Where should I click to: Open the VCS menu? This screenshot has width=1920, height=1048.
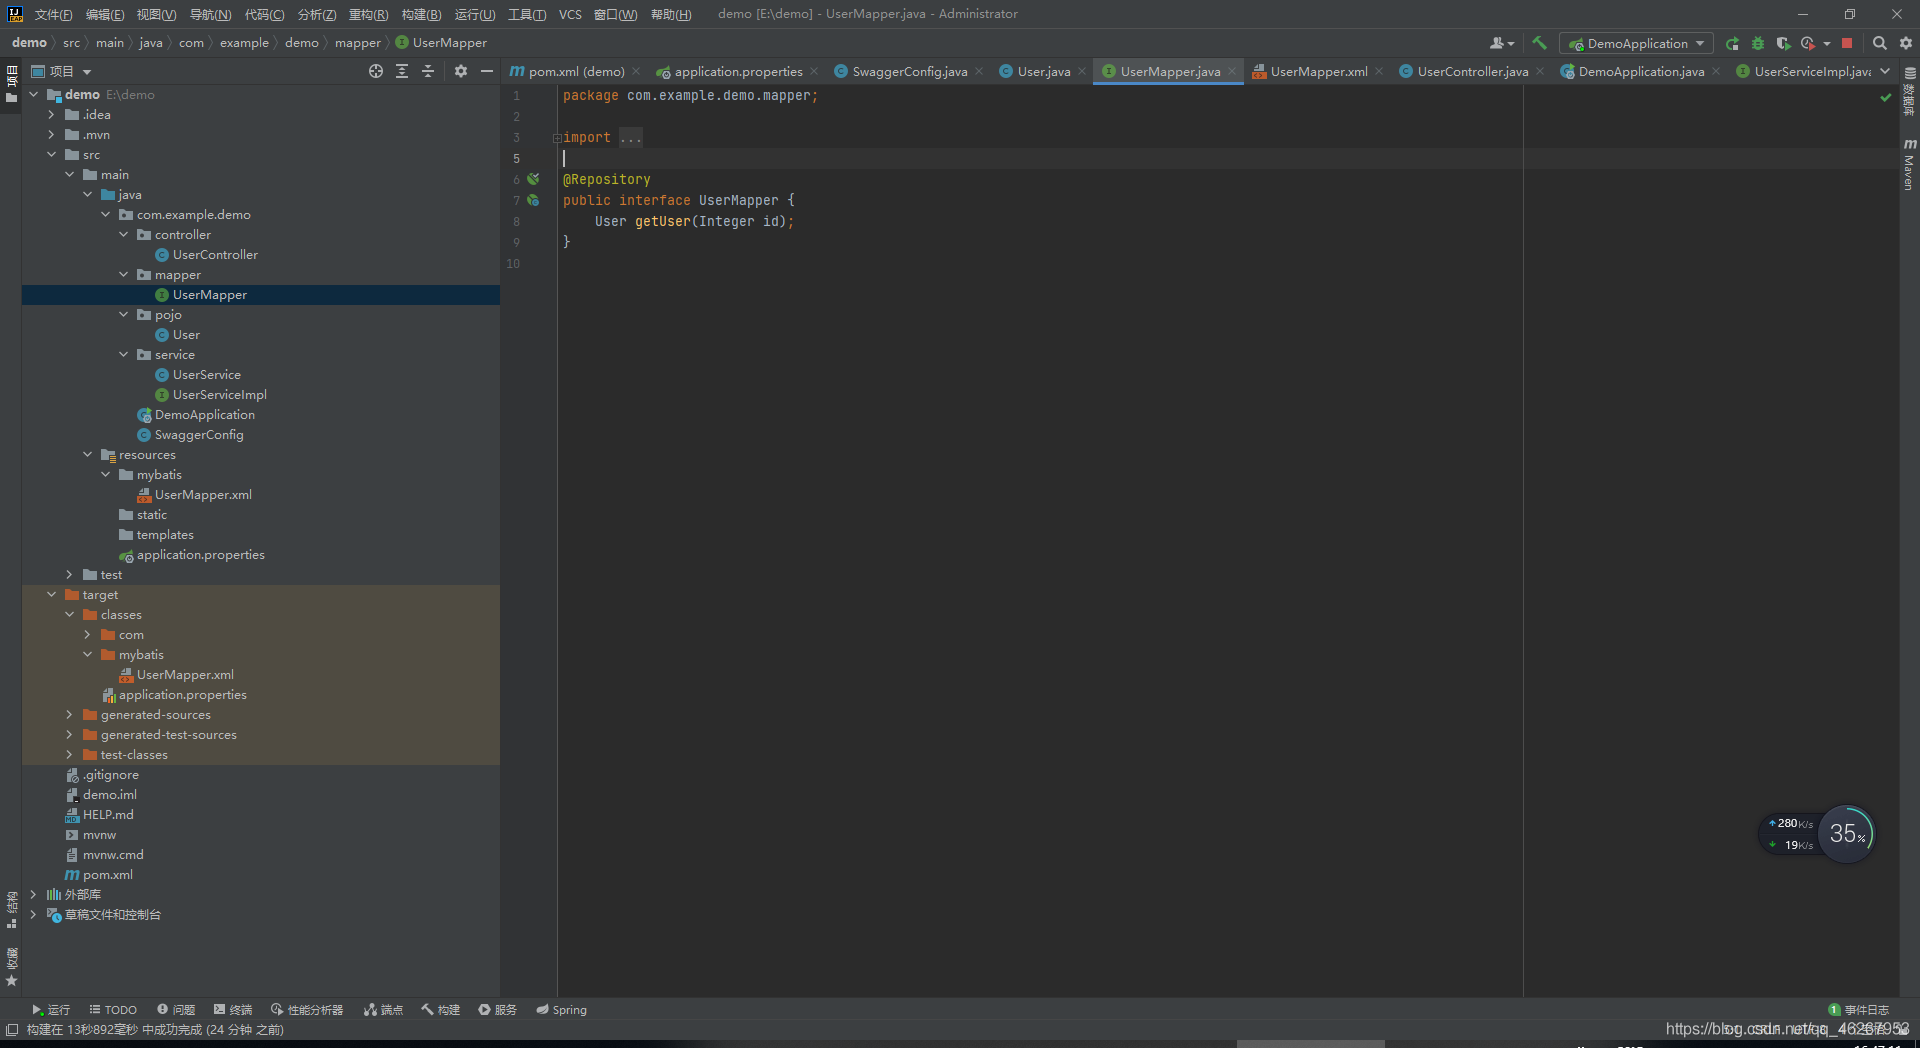pyautogui.click(x=570, y=14)
